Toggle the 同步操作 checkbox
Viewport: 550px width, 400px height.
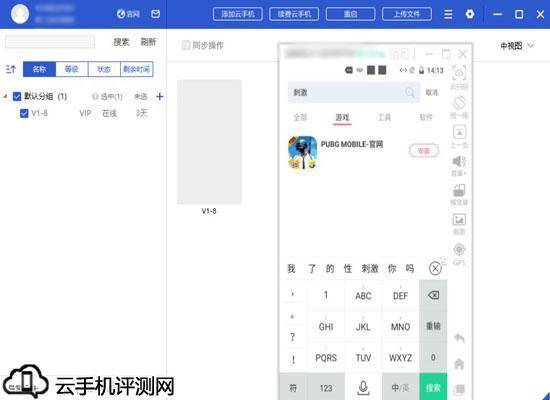coord(186,45)
